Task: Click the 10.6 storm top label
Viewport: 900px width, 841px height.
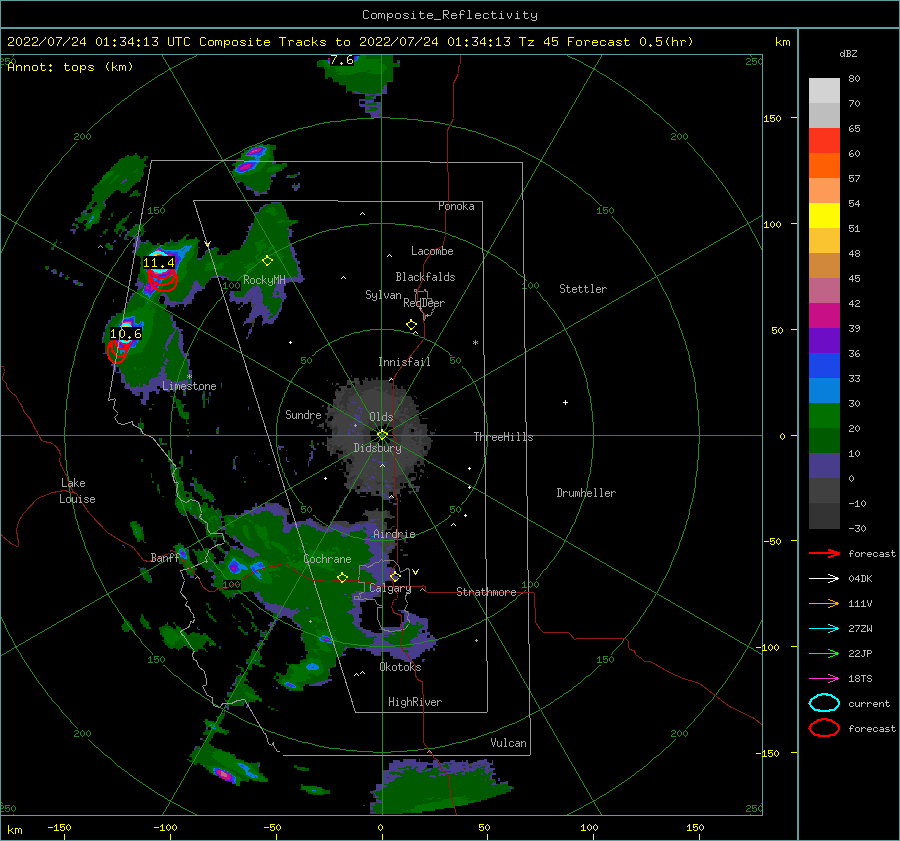Action: coord(126,334)
